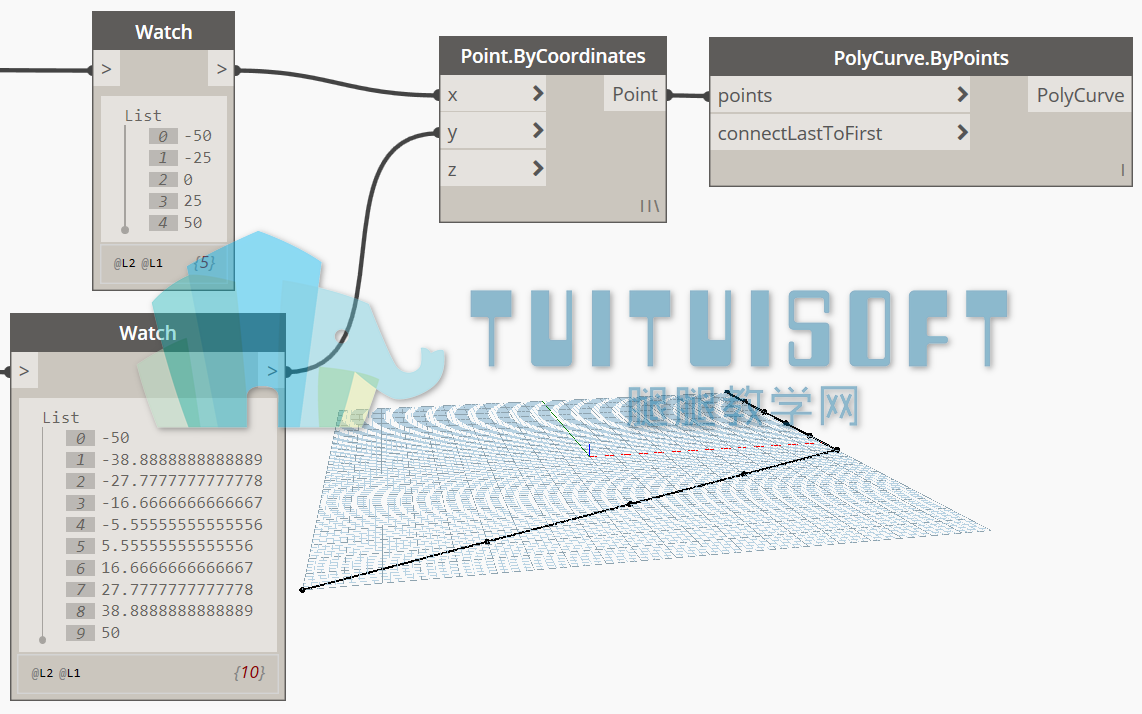Select the Point output port
Viewport: 1142px width, 714px height.
(x=634, y=94)
